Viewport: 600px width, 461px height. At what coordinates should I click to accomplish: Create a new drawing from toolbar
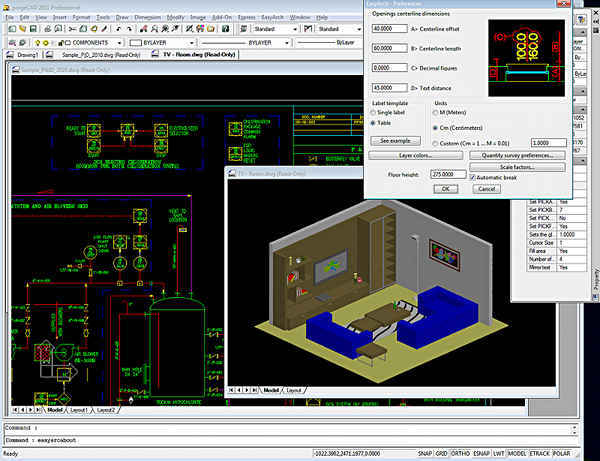(x=12, y=29)
